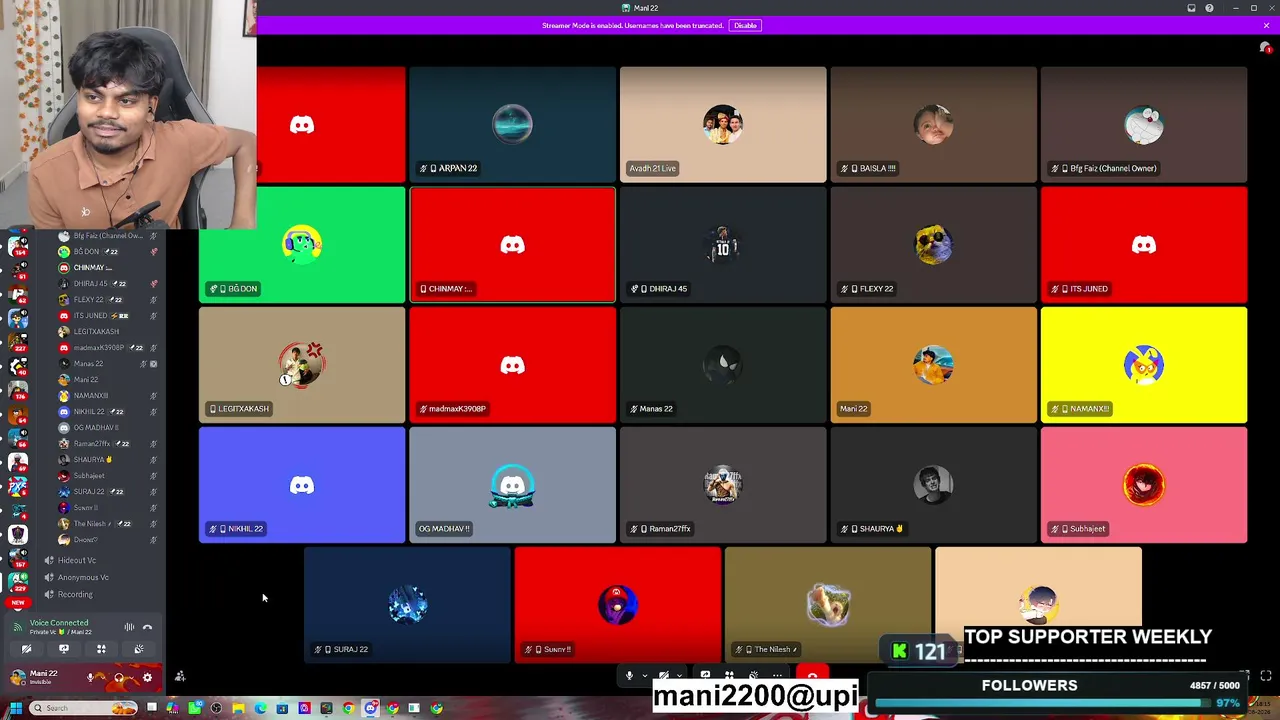Focus the Avadh 21 Live participant tile
Image resolution: width=1280 pixels, height=720 pixels.
click(x=723, y=125)
